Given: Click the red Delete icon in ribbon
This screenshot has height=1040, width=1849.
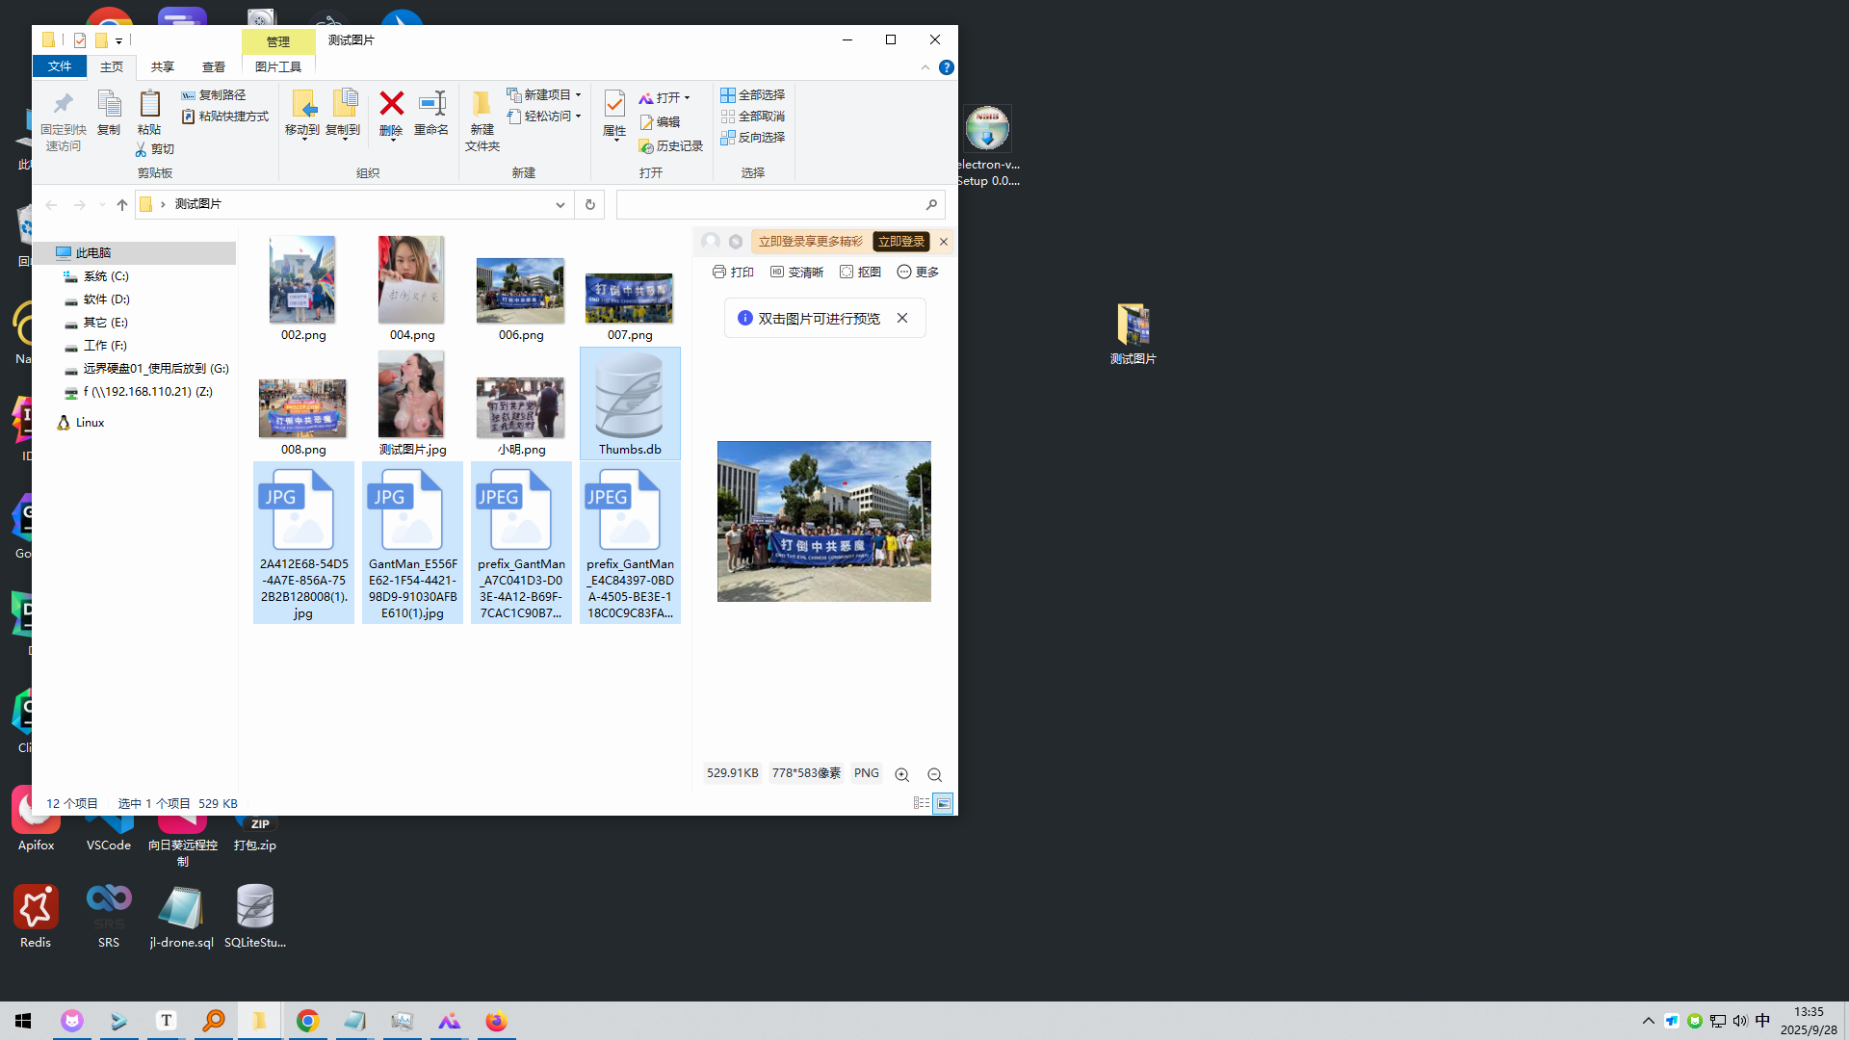Looking at the screenshot, I should click(391, 105).
